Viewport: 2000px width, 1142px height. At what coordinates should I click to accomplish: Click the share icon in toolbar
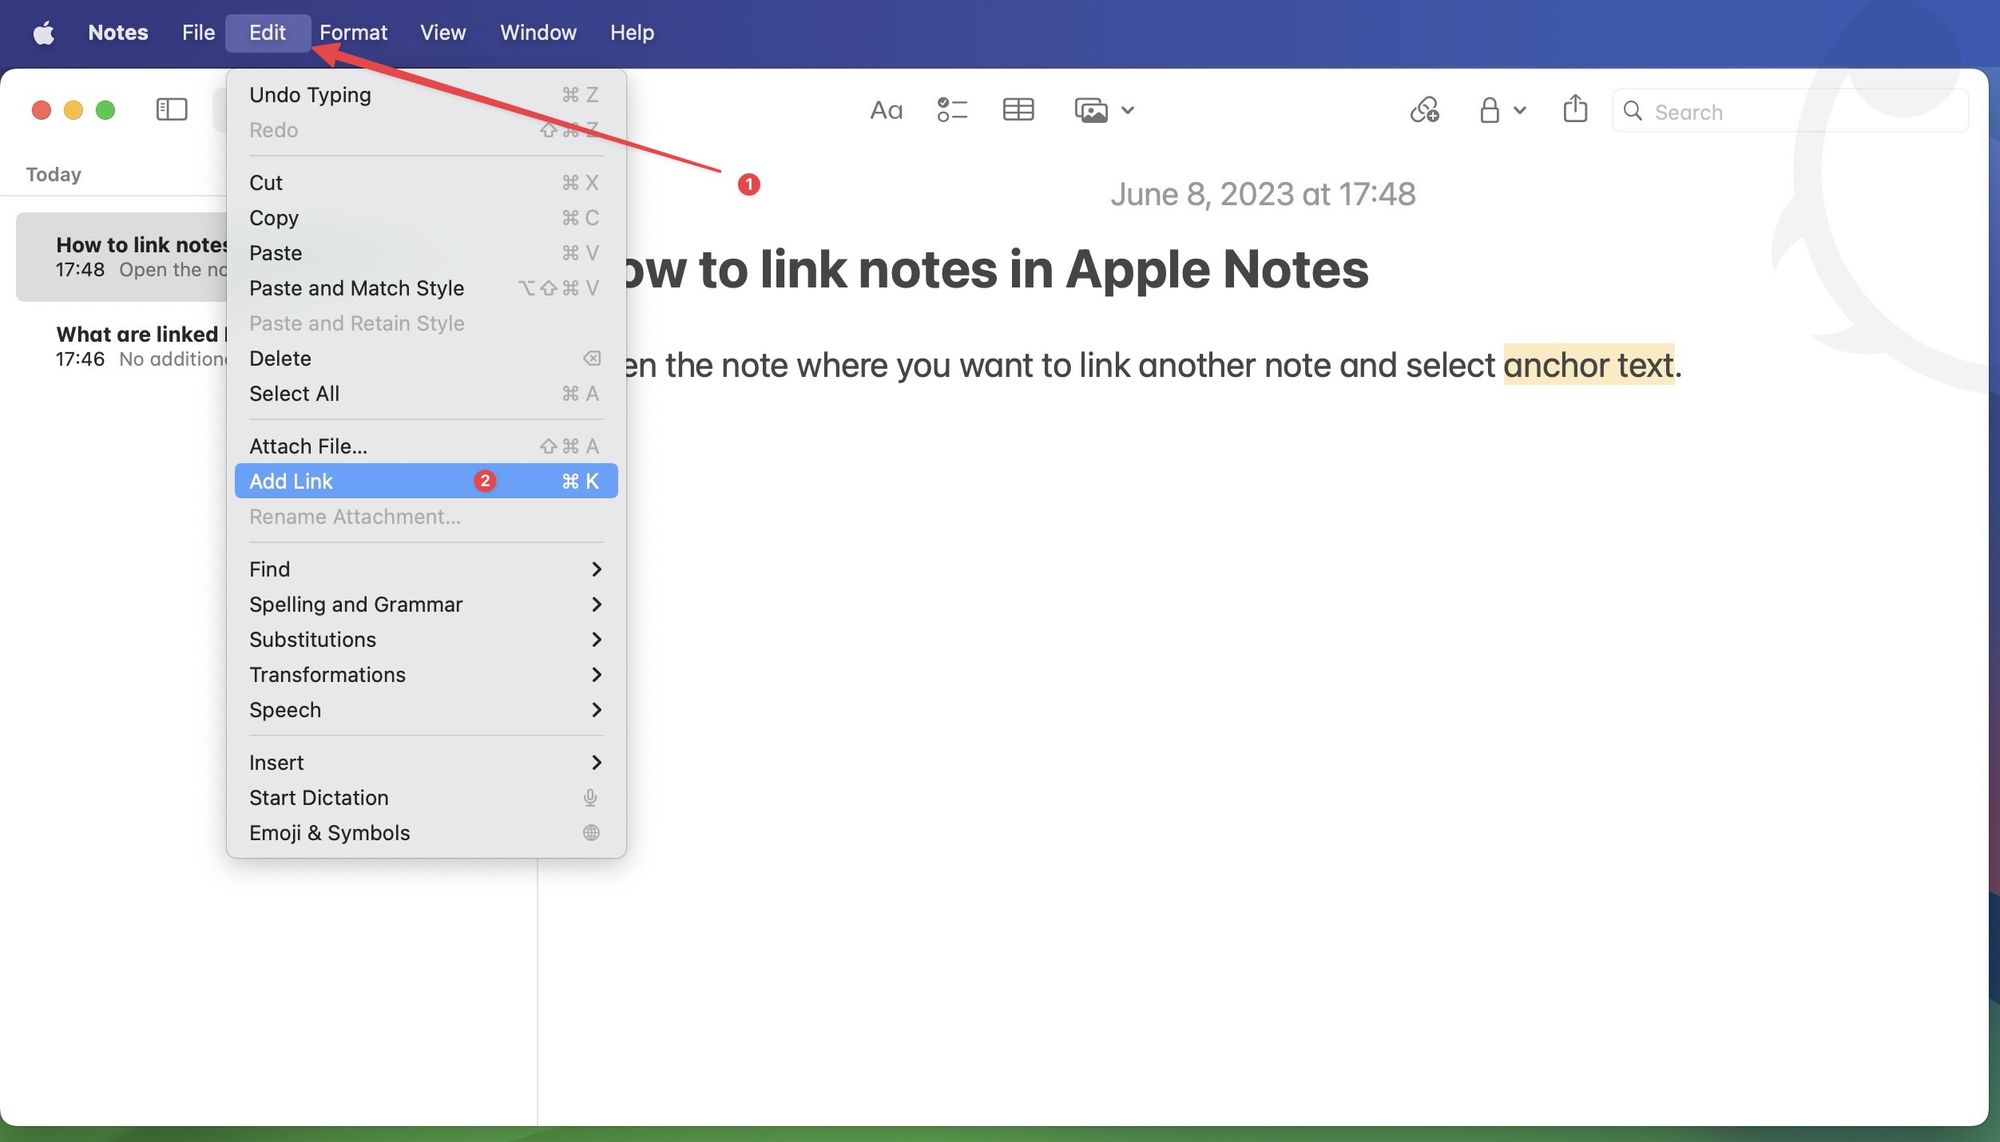[1576, 109]
